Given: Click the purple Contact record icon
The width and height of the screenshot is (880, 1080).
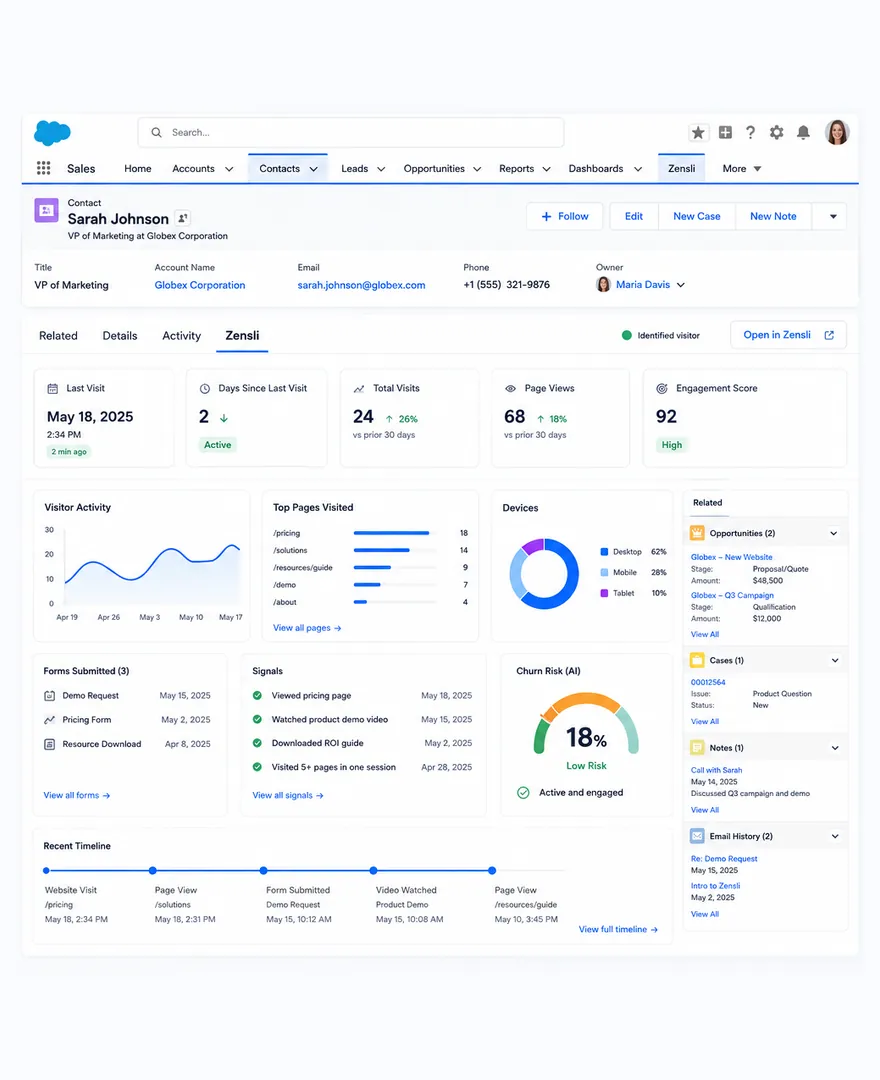Looking at the screenshot, I should [46, 210].
